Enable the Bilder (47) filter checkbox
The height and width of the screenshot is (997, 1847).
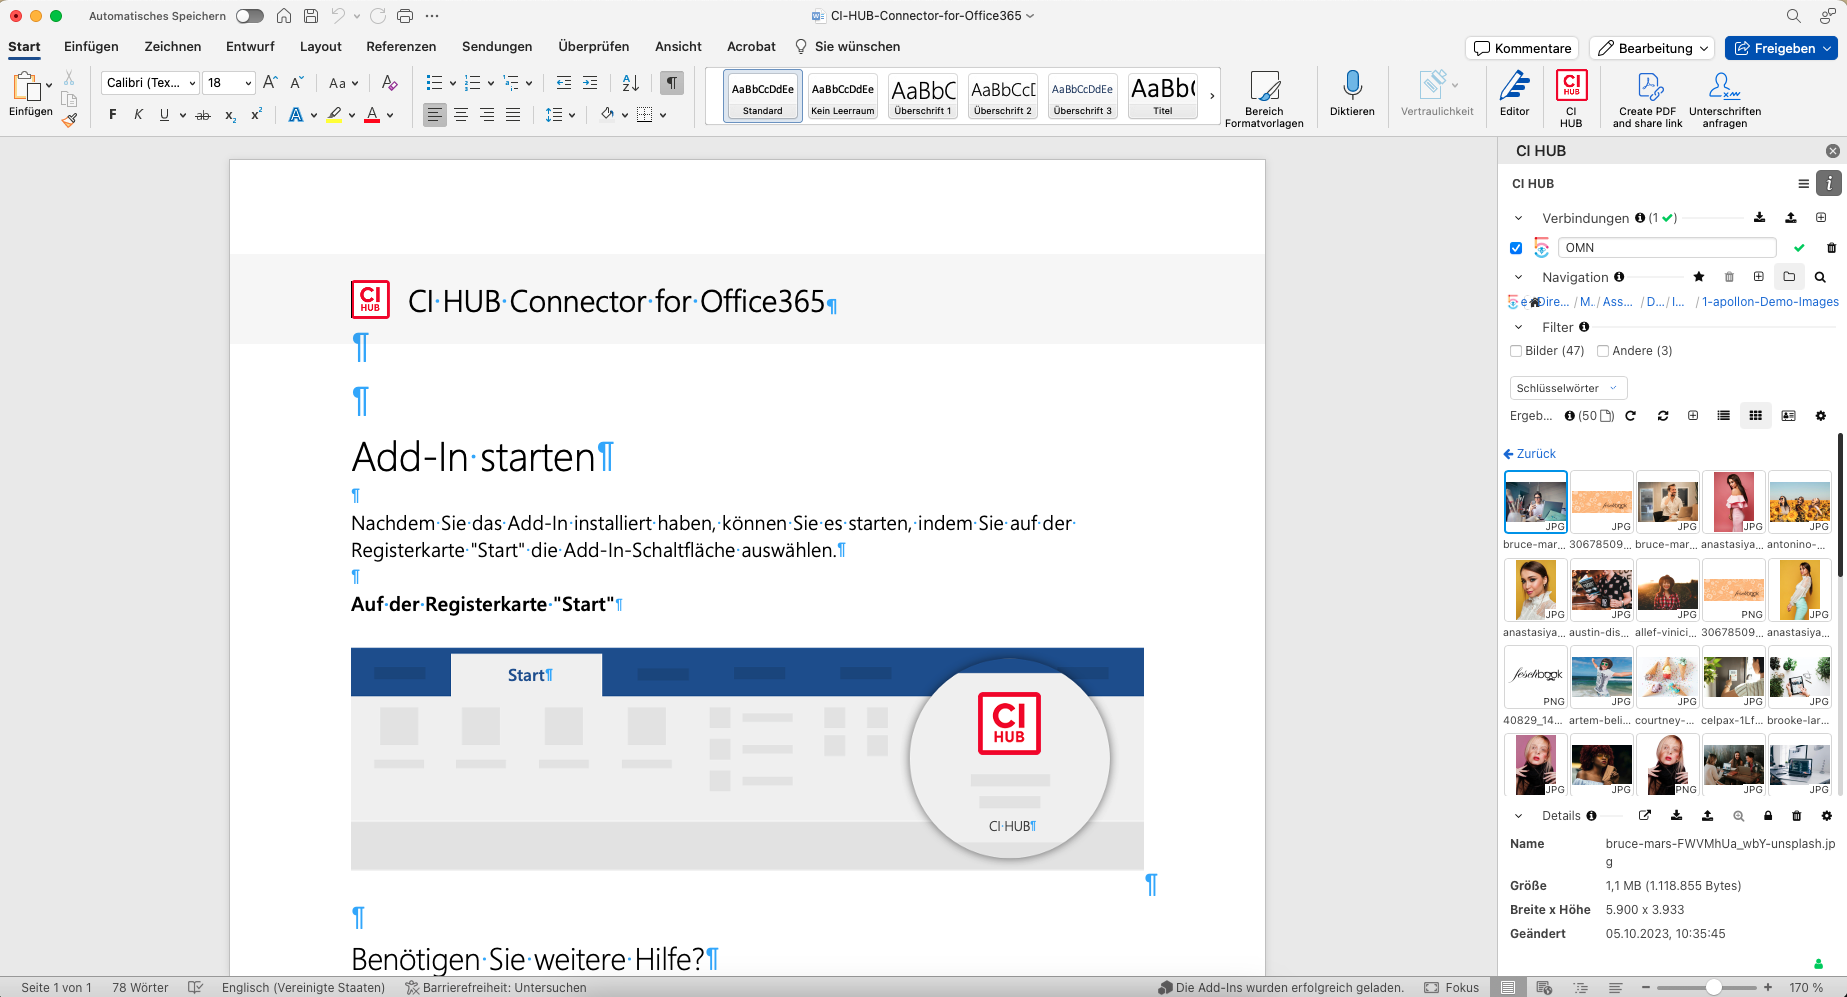coord(1516,351)
